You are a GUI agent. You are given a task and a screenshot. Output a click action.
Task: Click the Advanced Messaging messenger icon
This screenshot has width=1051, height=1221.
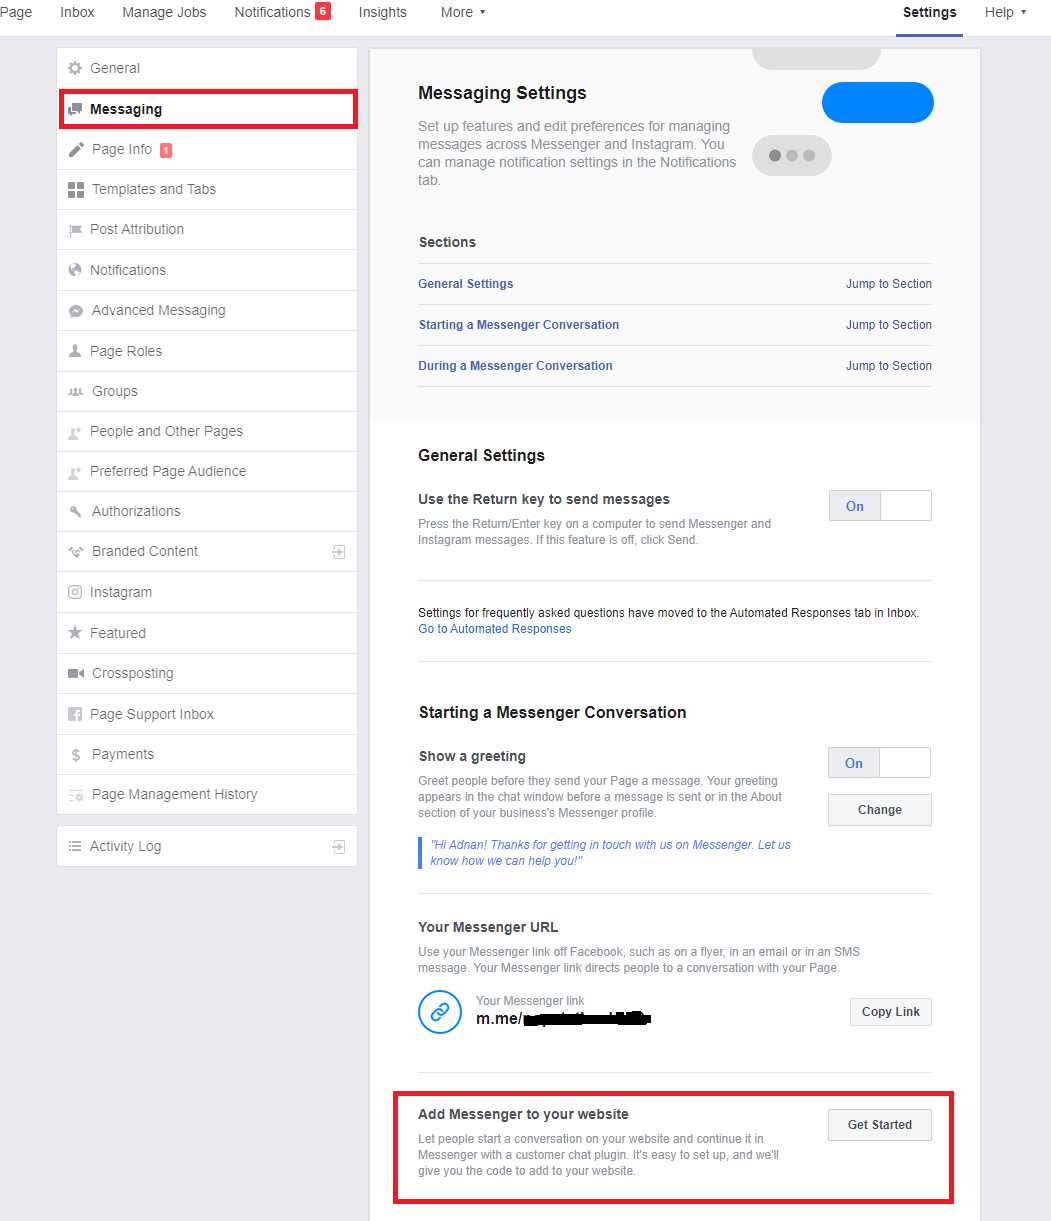[76, 311]
